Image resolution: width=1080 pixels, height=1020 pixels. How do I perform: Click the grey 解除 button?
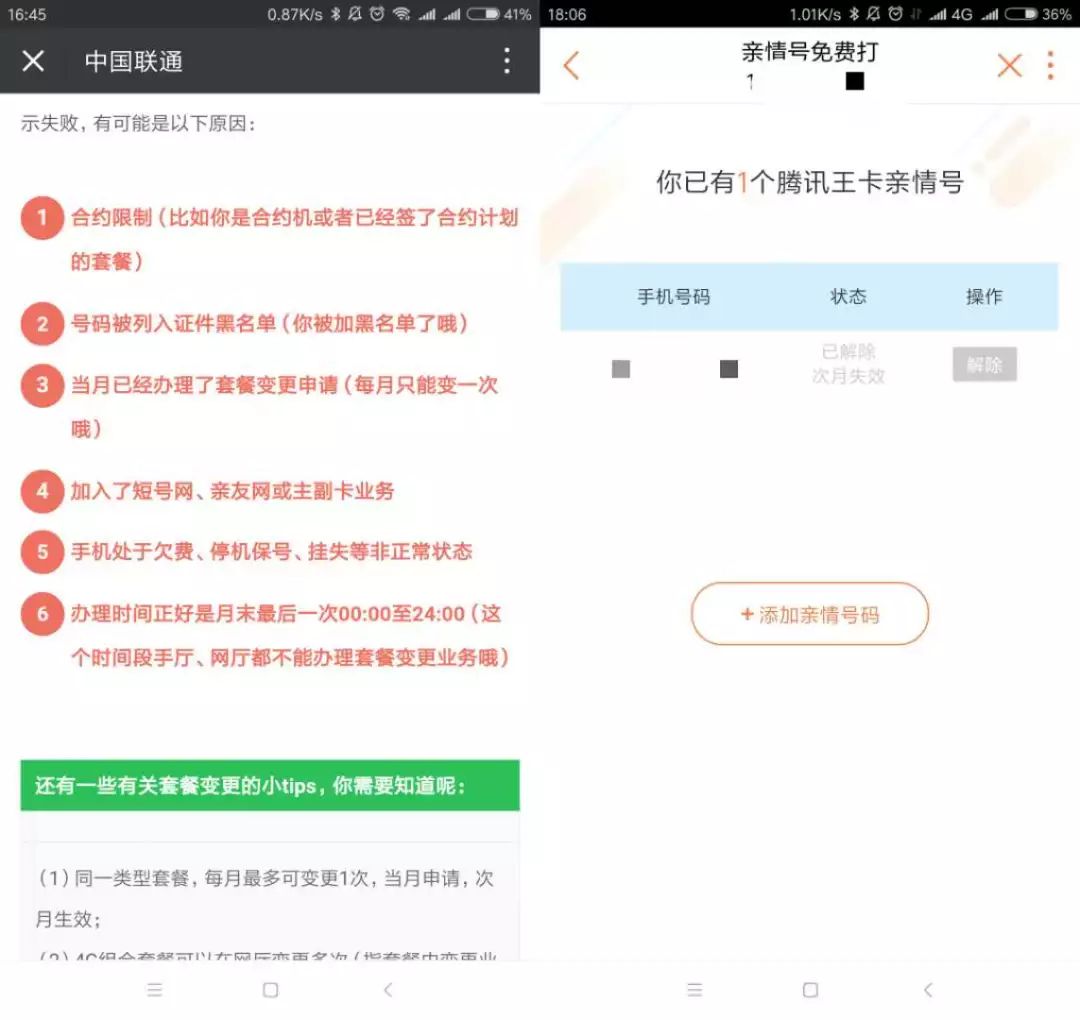click(984, 365)
